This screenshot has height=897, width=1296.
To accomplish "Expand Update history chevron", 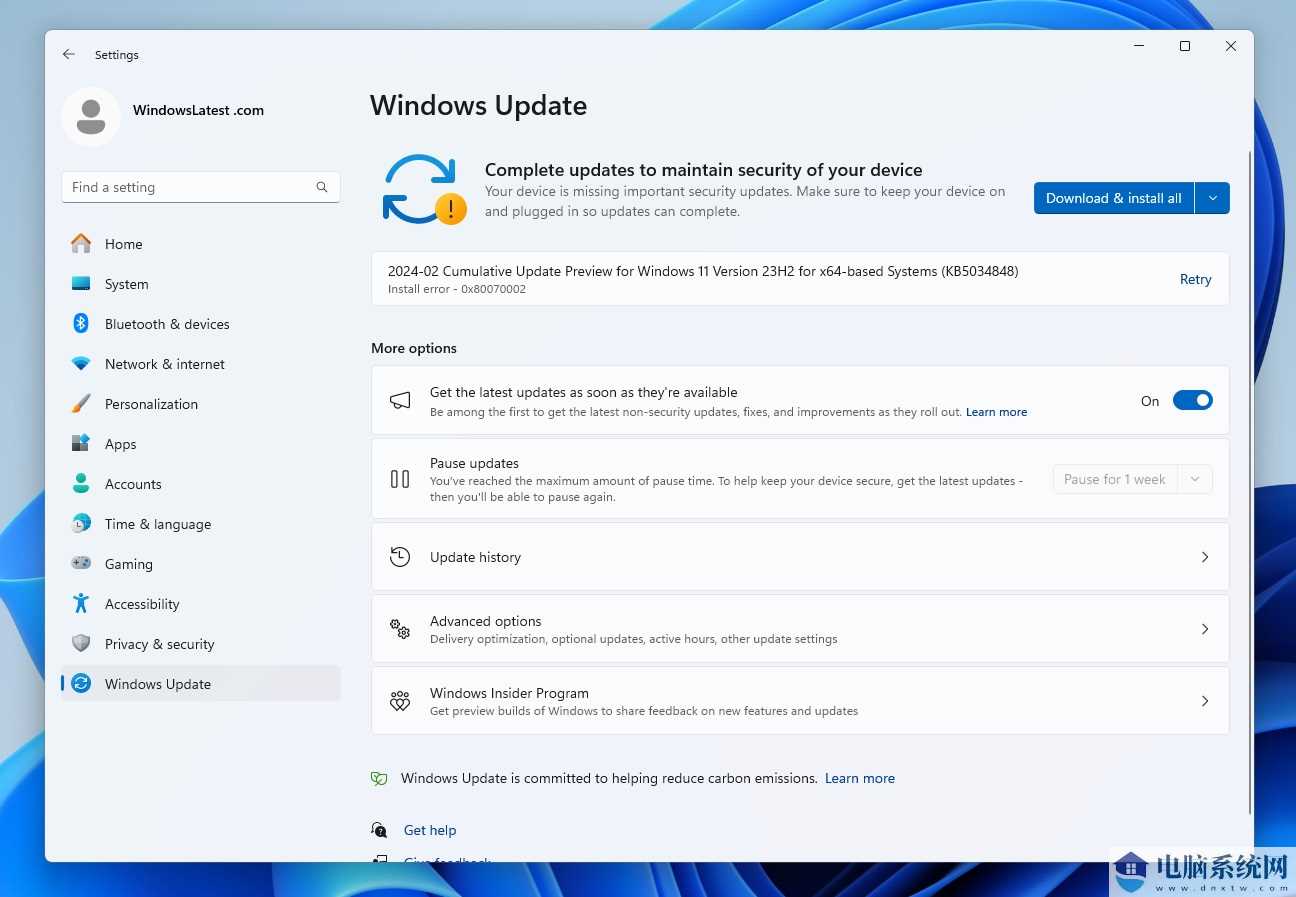I will click(1205, 557).
